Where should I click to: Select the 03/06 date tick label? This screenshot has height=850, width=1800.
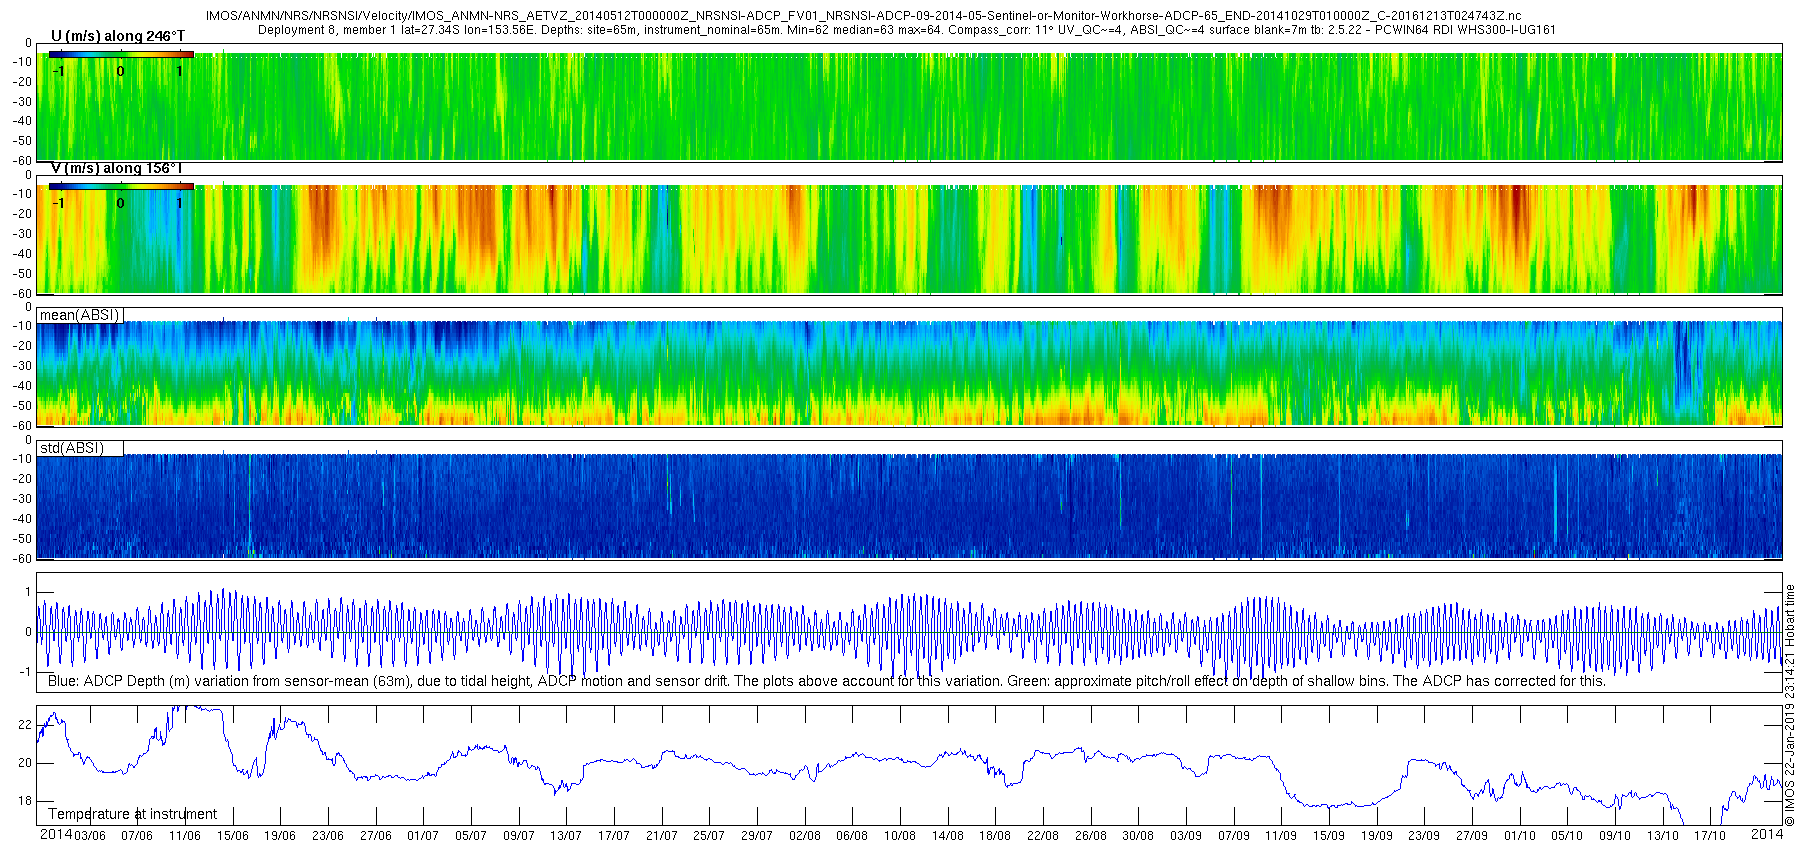coord(89,836)
